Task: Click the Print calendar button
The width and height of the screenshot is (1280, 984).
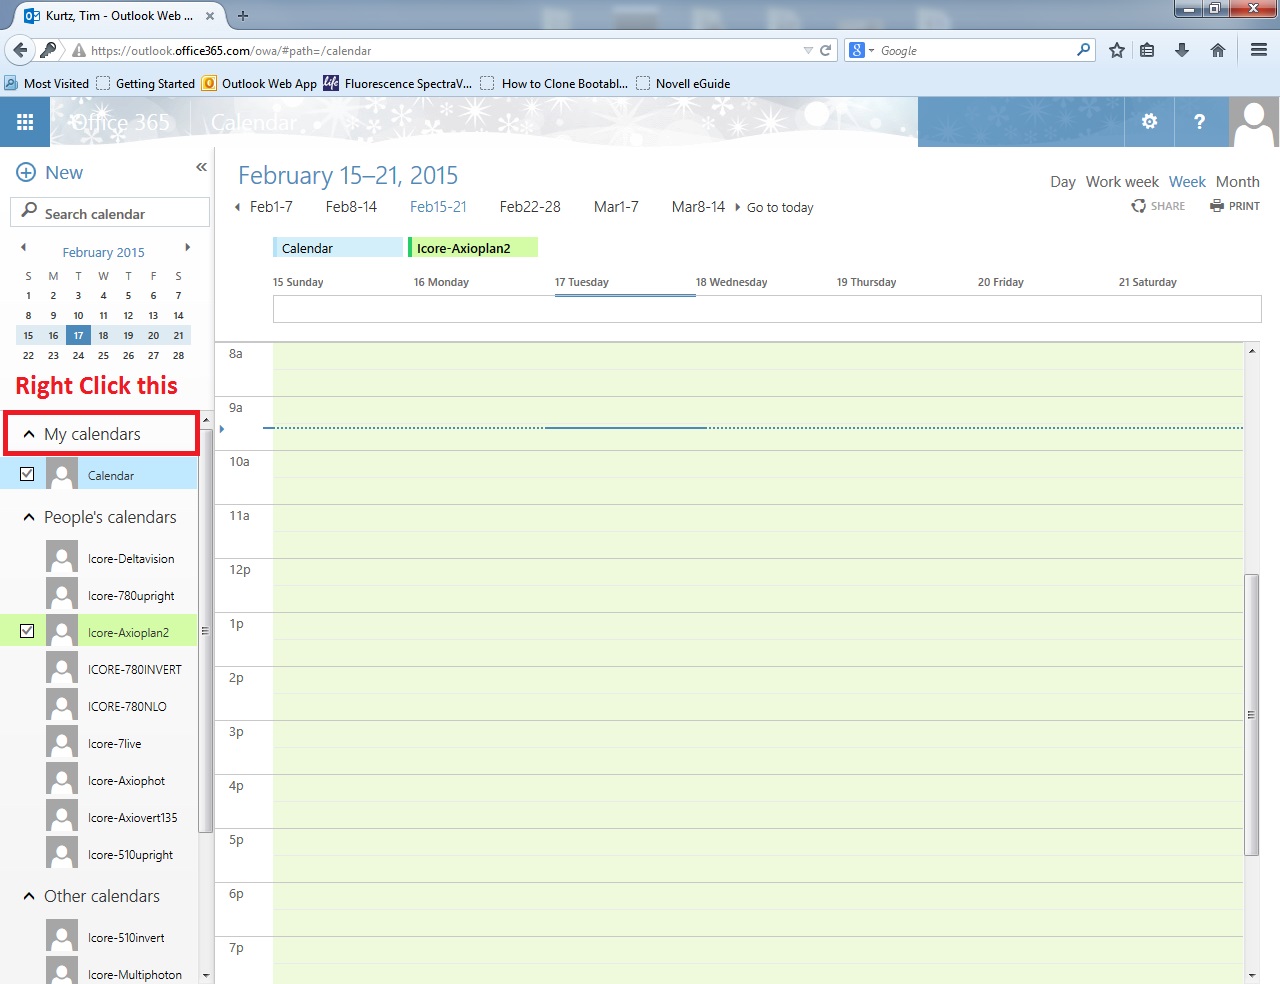Action: pos(1235,206)
